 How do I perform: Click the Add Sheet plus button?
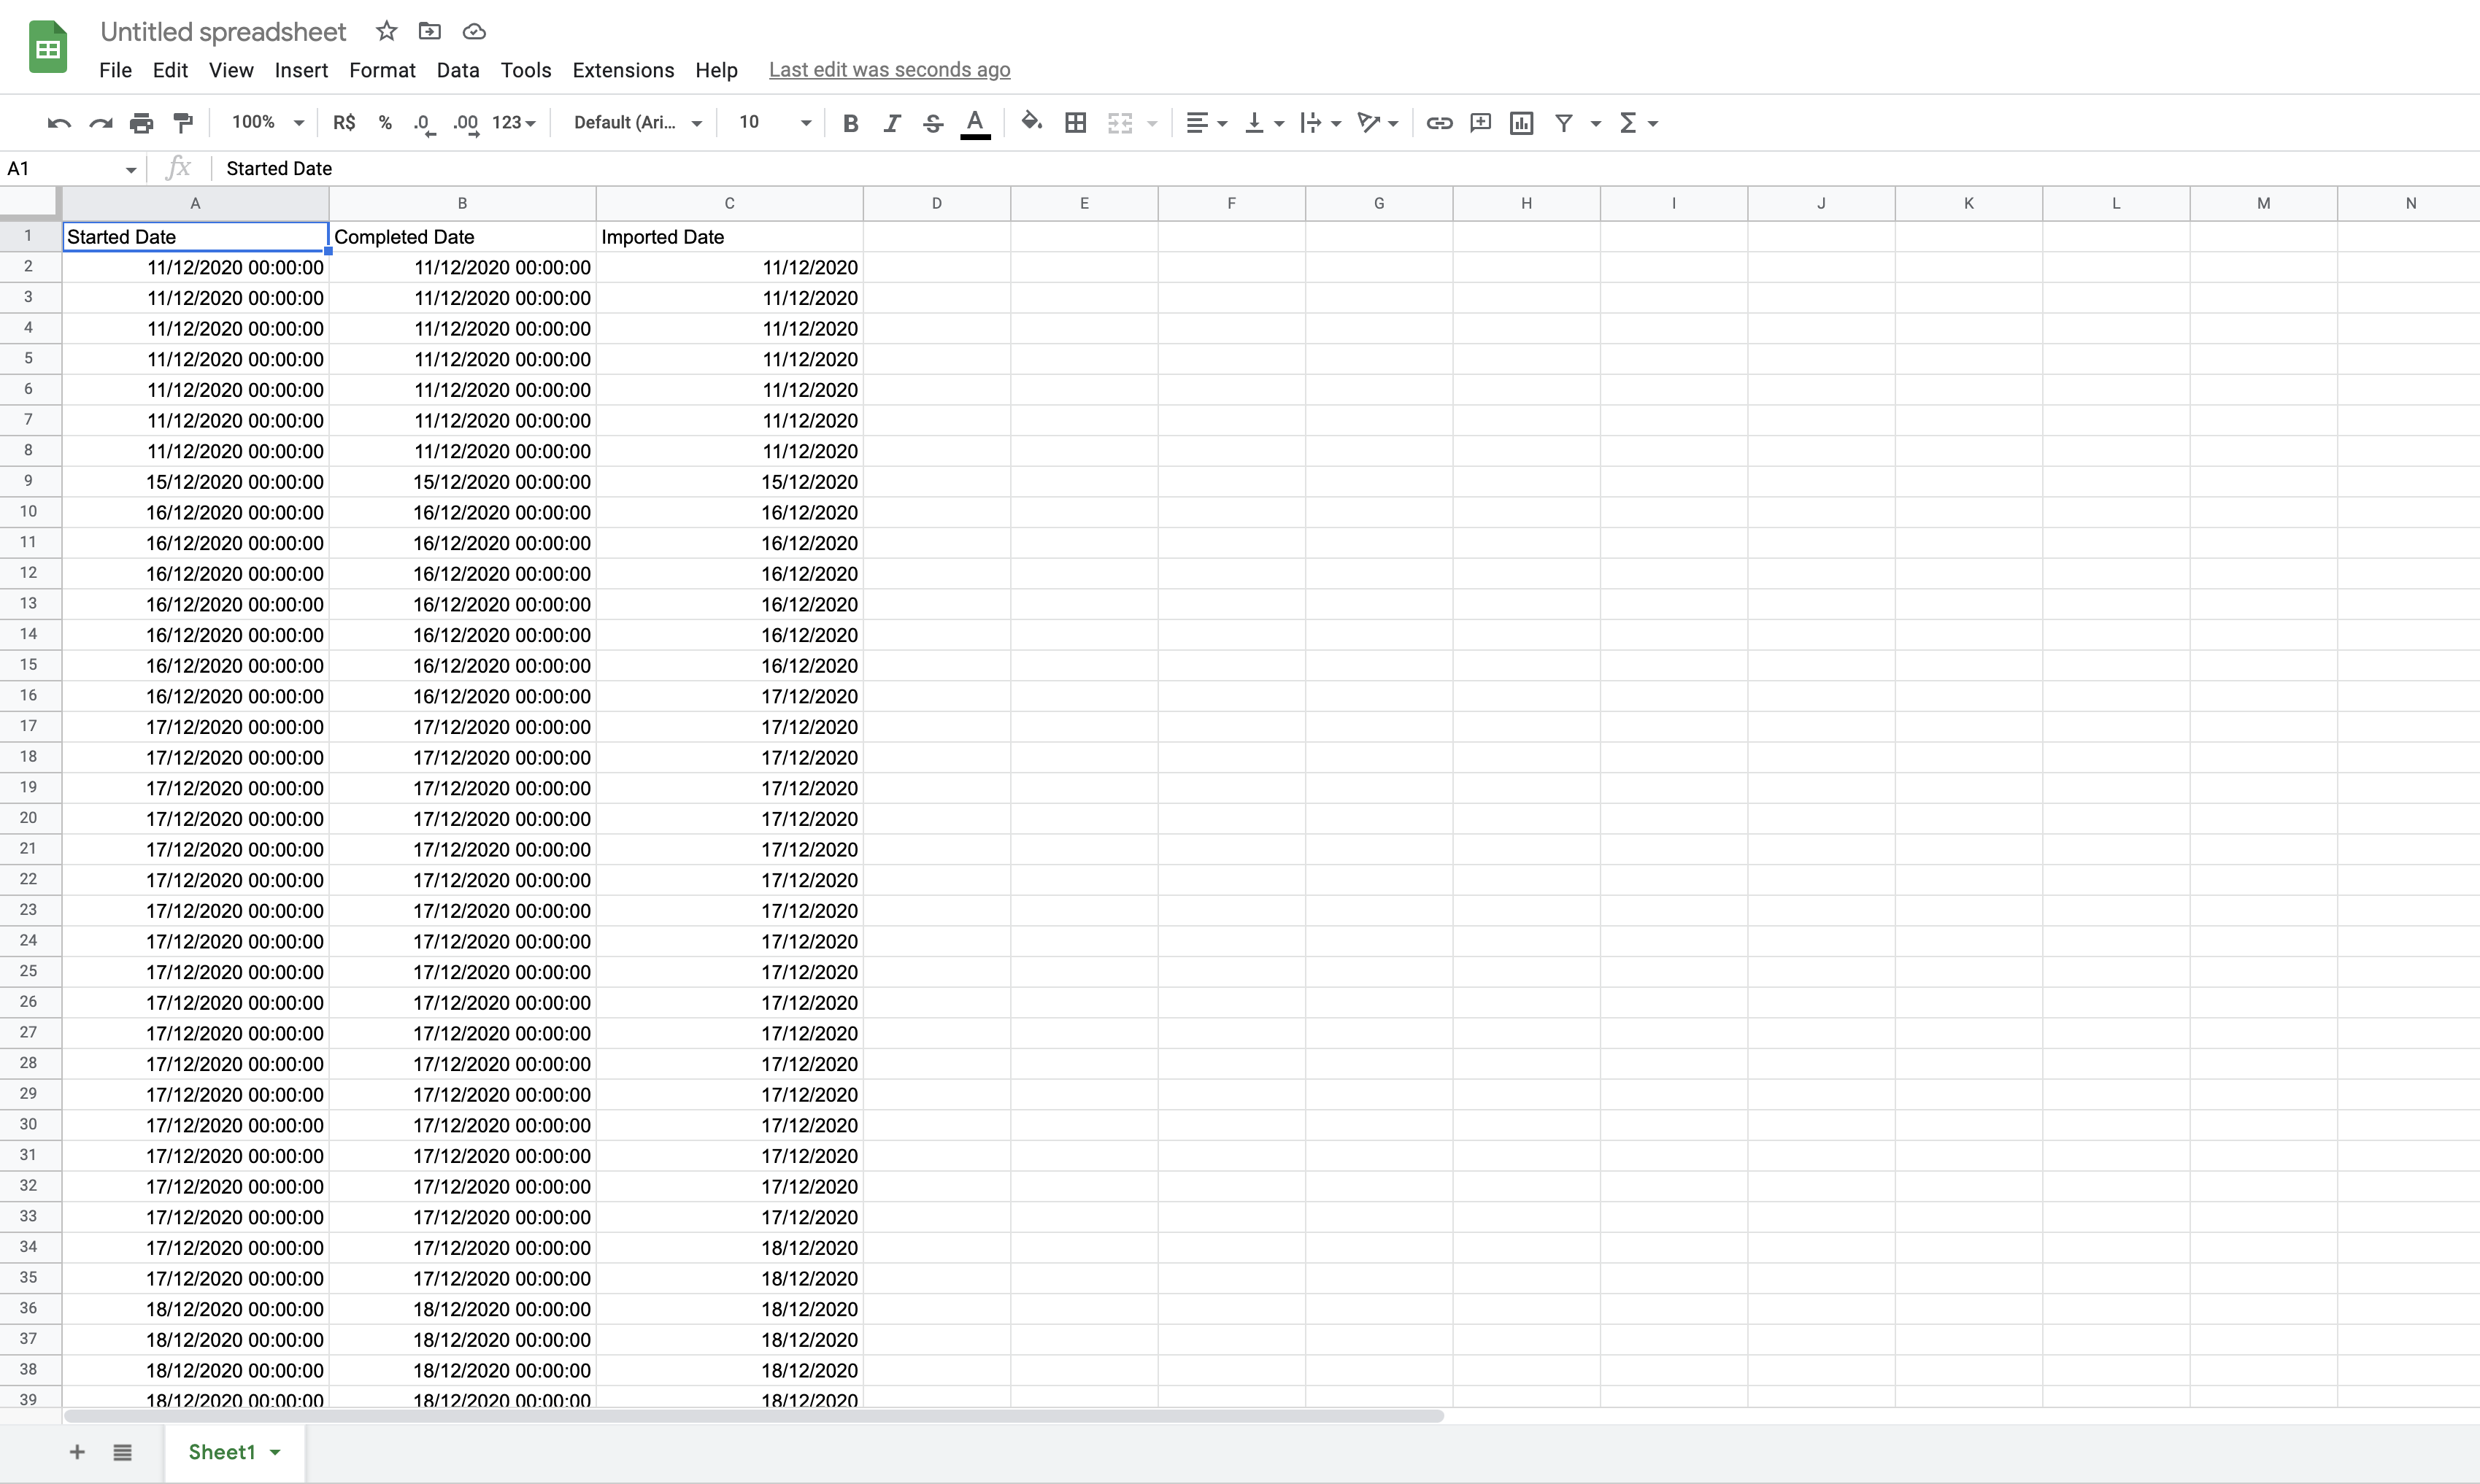point(77,1452)
